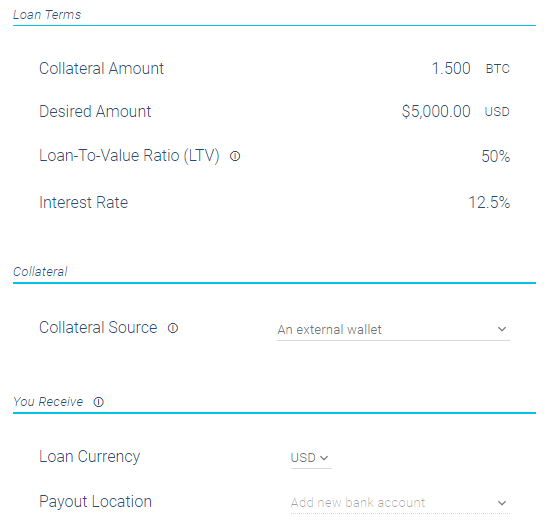The height and width of the screenshot is (523, 558).
Task: Open the Collateral Source dropdown
Action: 393,330
